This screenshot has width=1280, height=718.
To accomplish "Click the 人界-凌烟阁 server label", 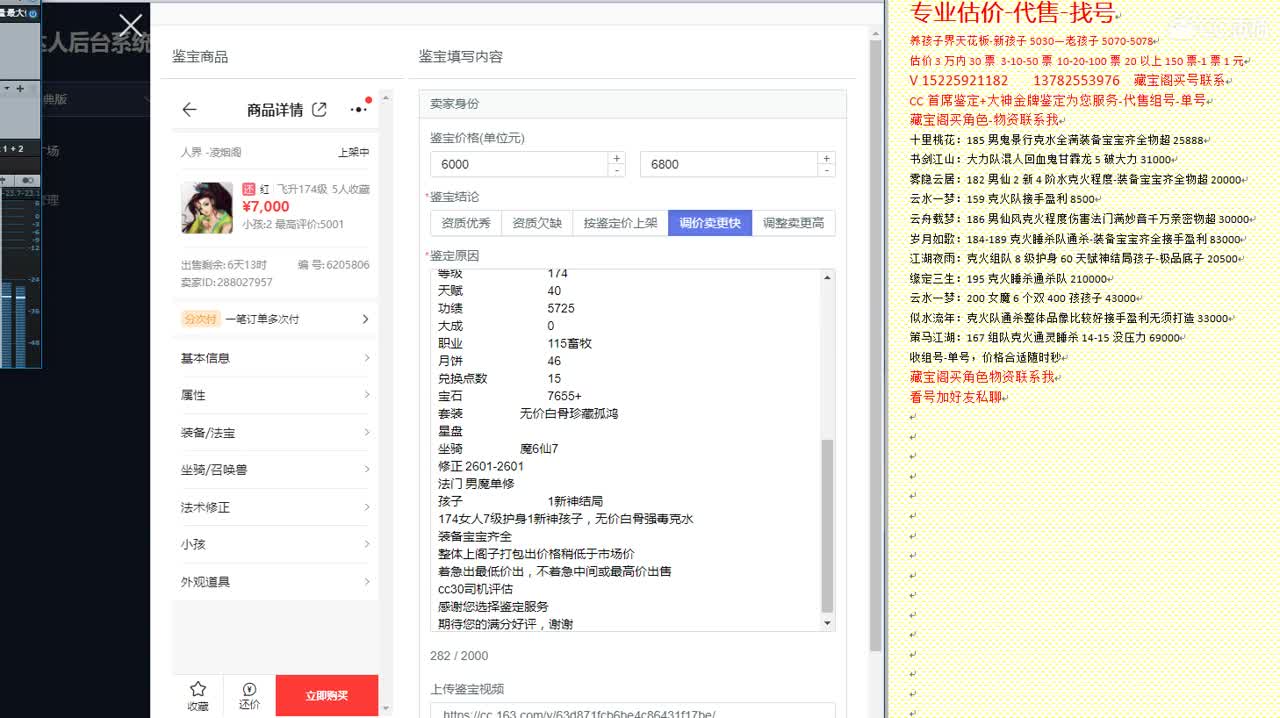I will pos(211,152).
